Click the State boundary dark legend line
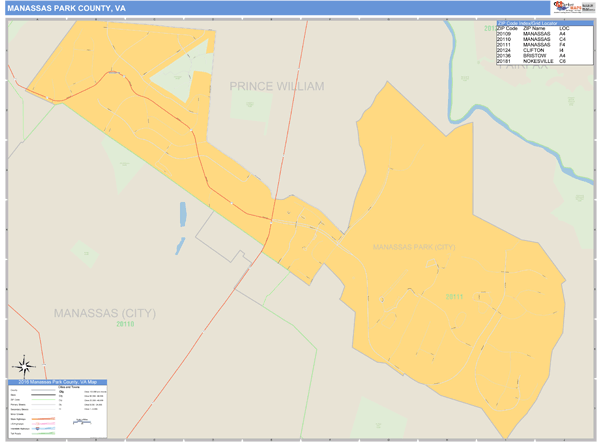The height and width of the screenshot is (442, 600). click(43, 395)
